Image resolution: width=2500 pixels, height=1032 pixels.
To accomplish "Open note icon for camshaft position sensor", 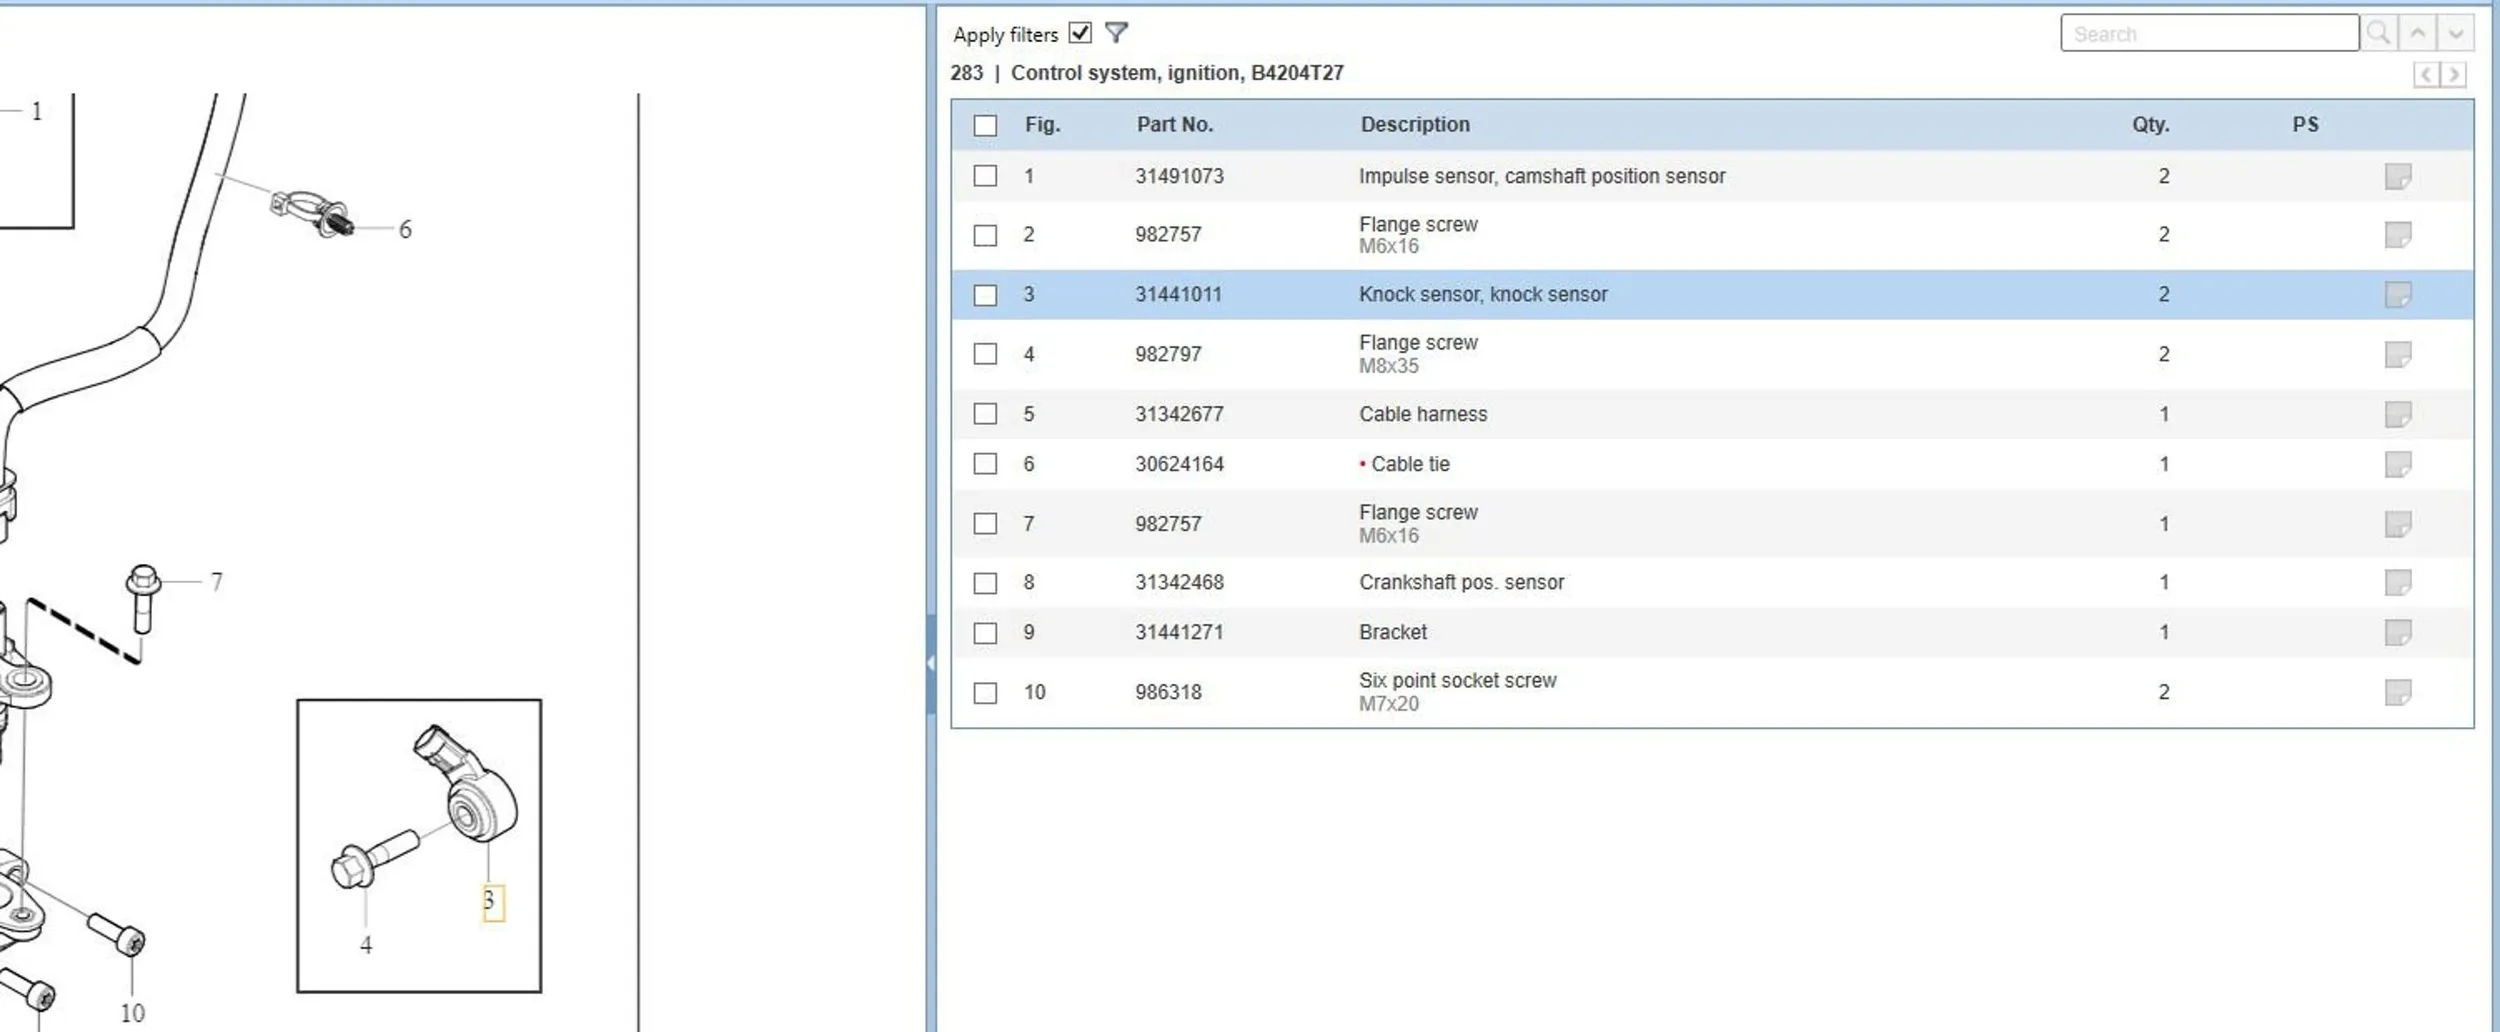I will click(2397, 176).
